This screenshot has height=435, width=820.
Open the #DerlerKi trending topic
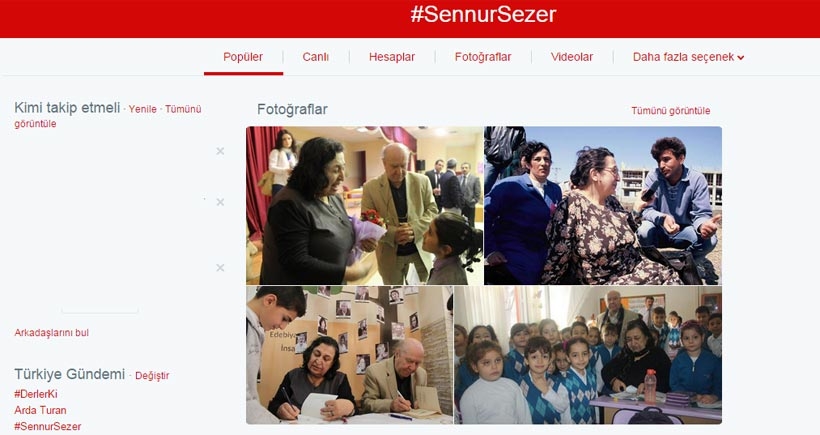click(36, 394)
